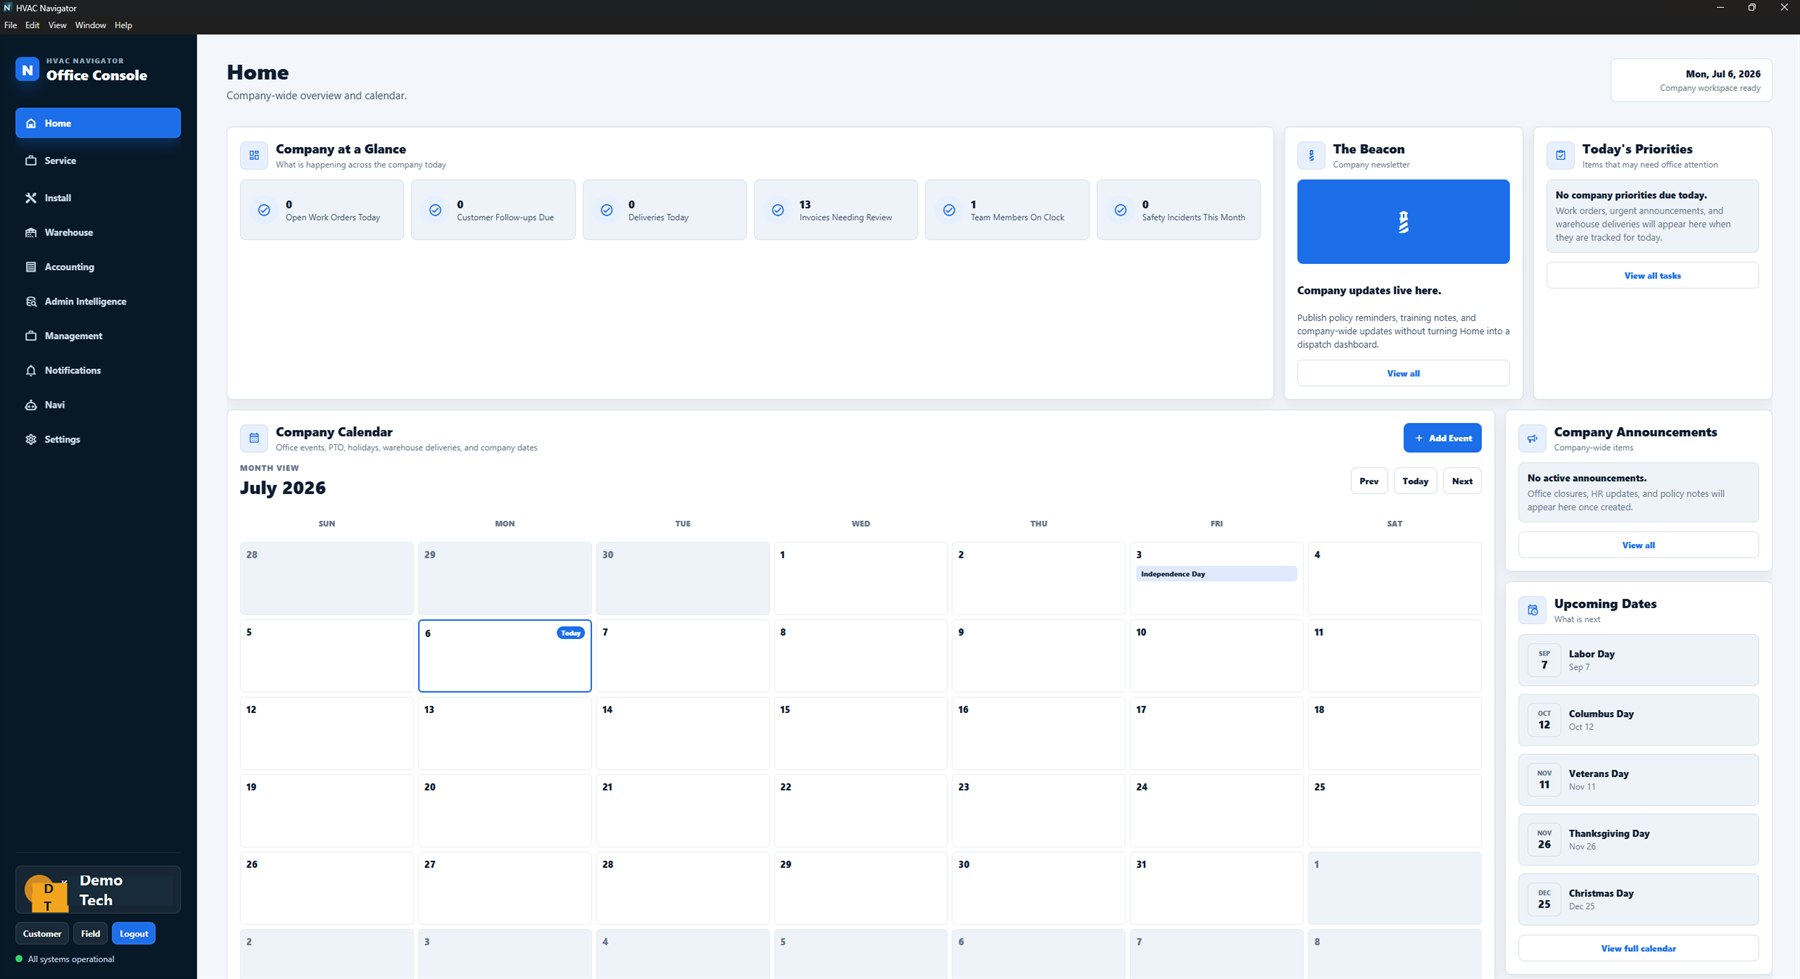Pick July 23 on the month view
This screenshot has height=979, width=1800.
tap(1038, 811)
